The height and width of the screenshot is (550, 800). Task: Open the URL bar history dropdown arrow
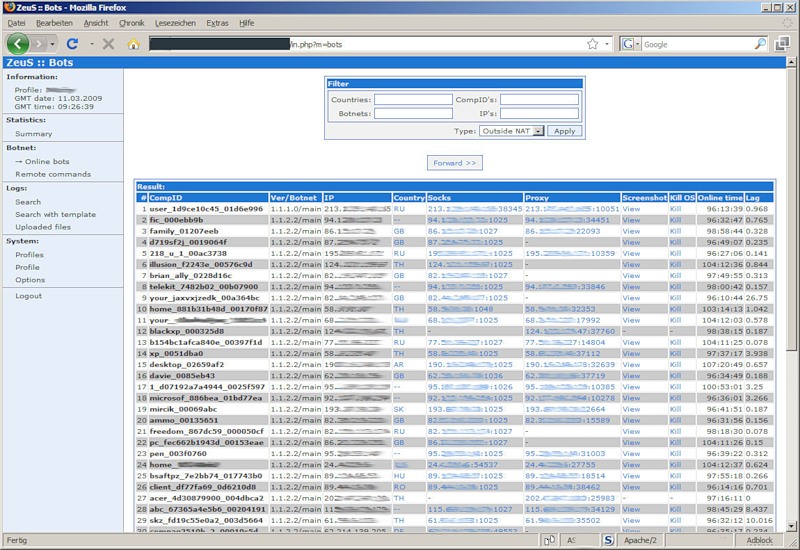point(607,44)
